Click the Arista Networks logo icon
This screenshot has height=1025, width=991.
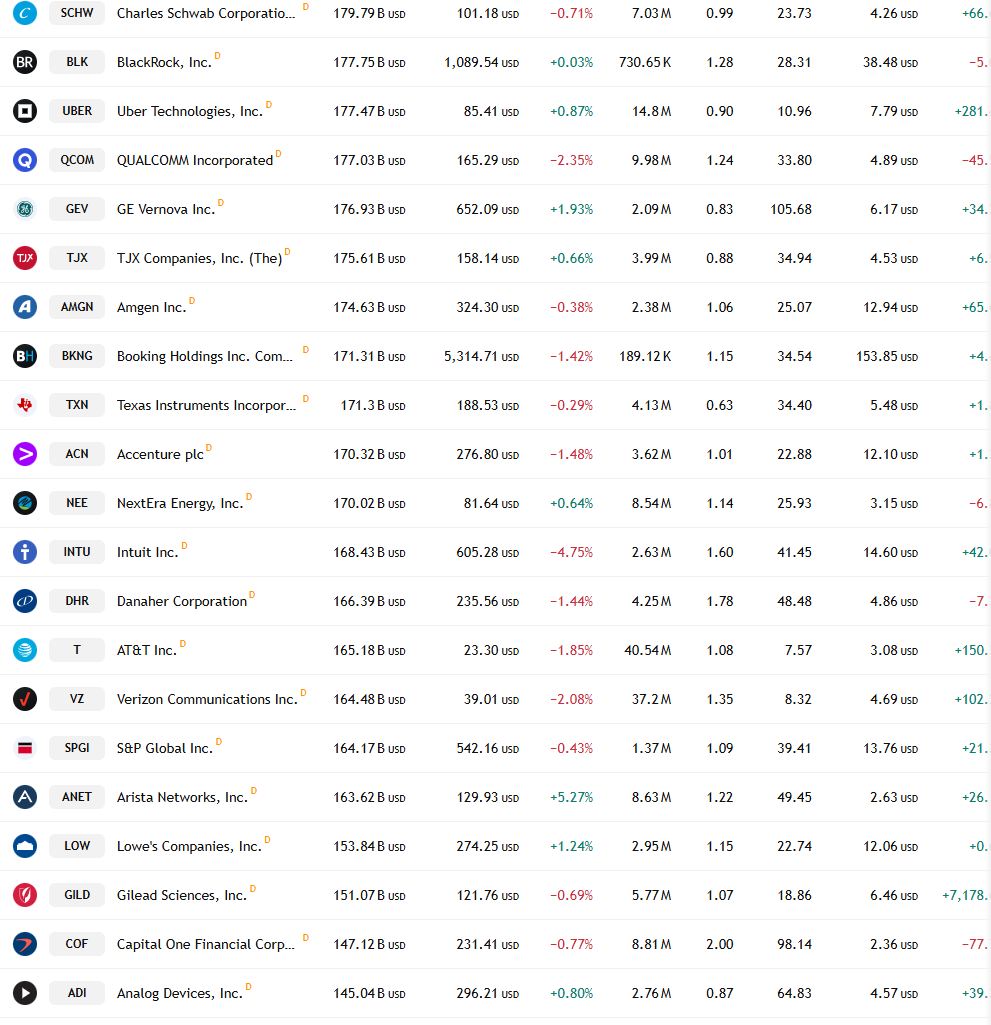pos(25,797)
